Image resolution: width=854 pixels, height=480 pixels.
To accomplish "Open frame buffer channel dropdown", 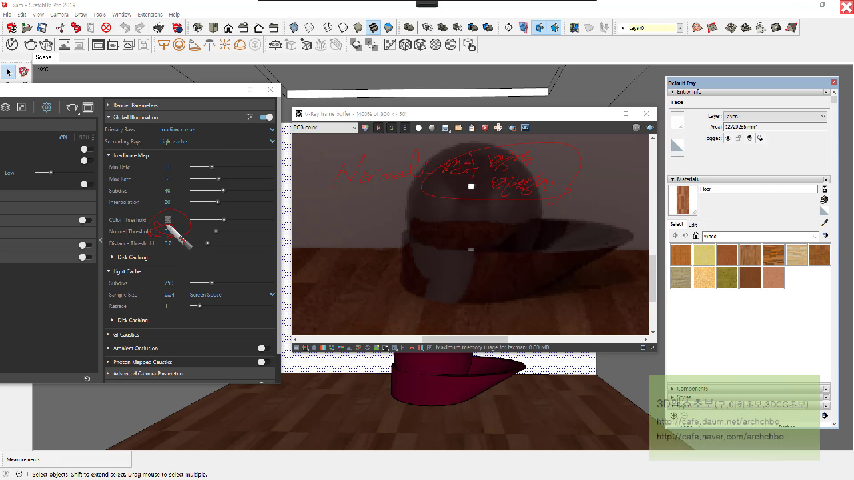I will pos(325,127).
